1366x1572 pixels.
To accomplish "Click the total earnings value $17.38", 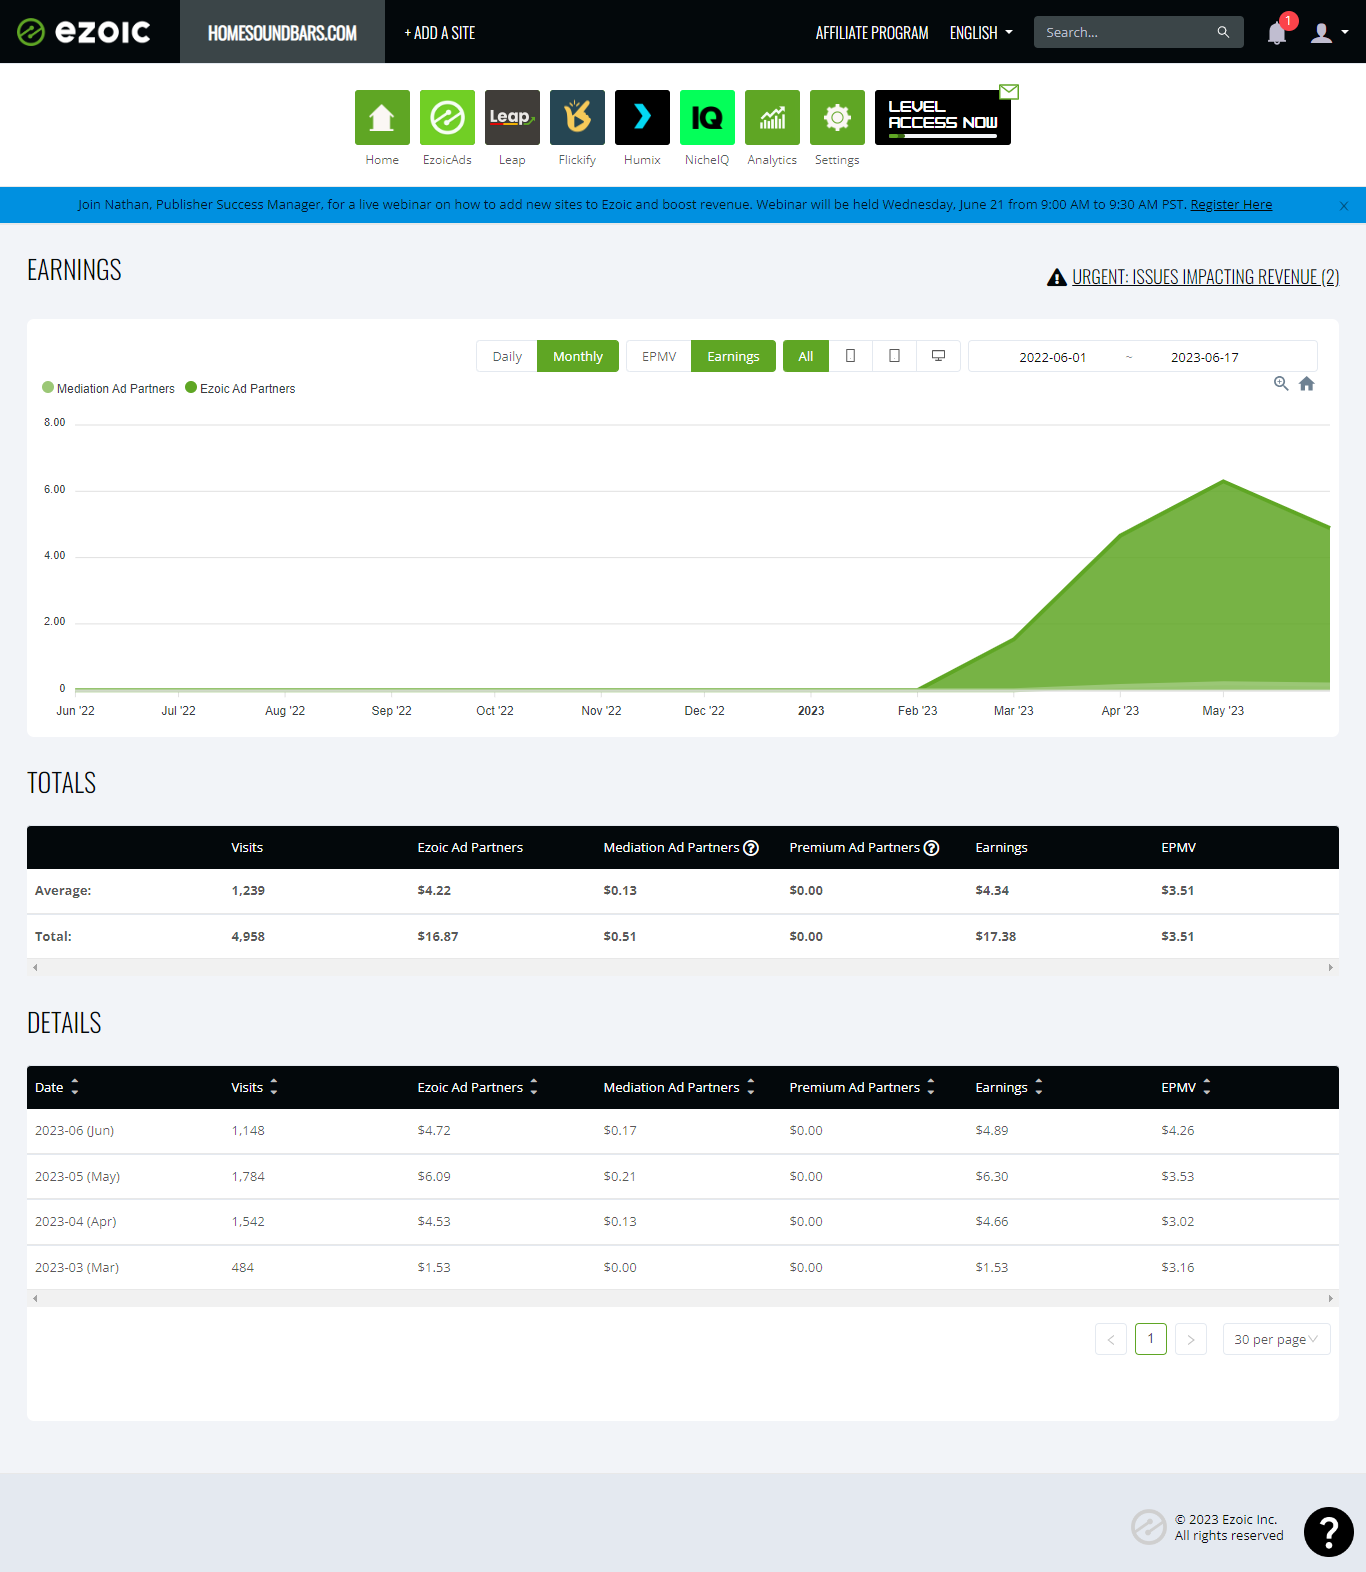I will point(995,936).
